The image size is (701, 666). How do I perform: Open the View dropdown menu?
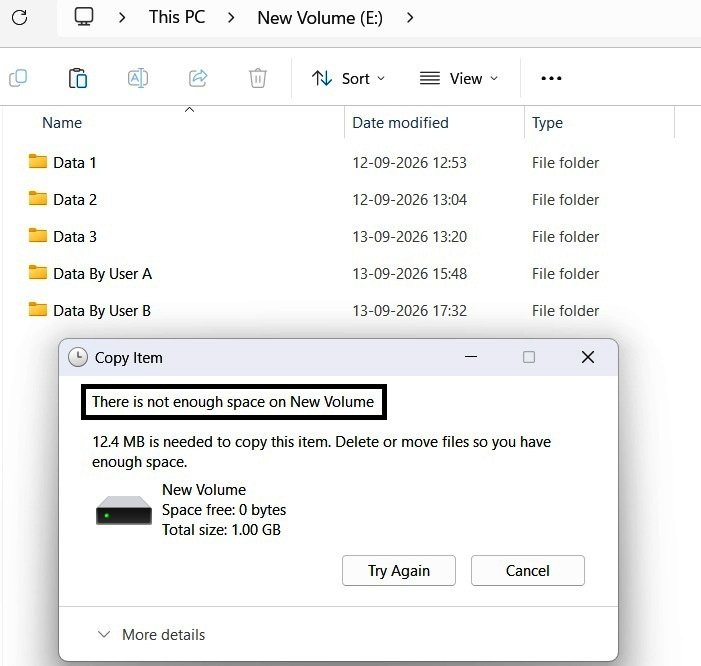pyautogui.click(x=459, y=79)
